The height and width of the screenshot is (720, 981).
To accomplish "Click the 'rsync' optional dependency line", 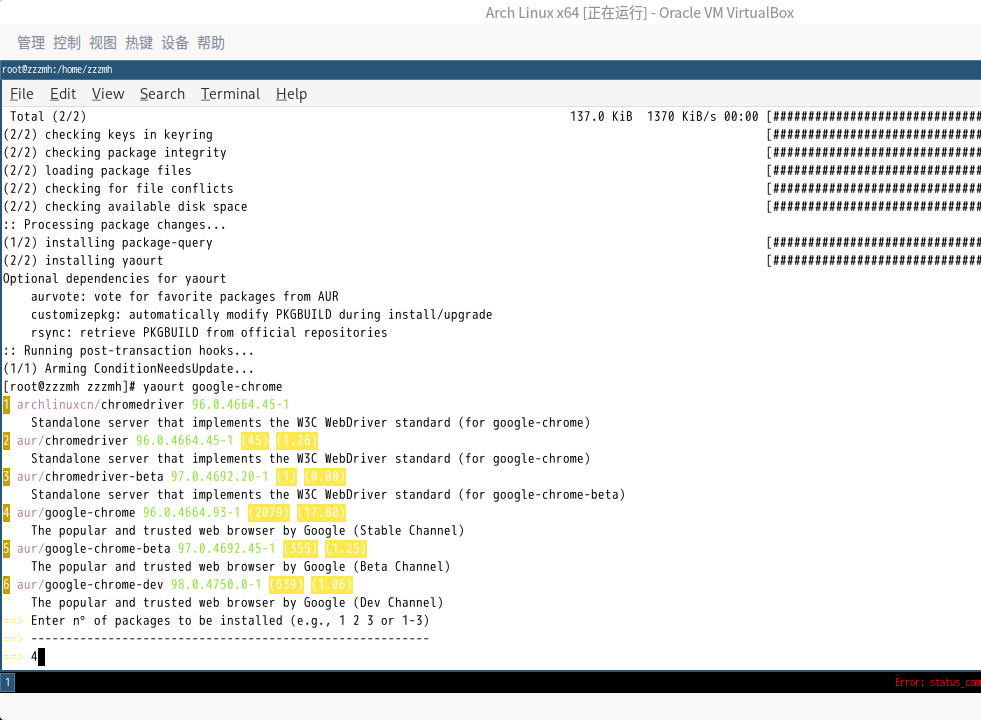I will tap(209, 333).
